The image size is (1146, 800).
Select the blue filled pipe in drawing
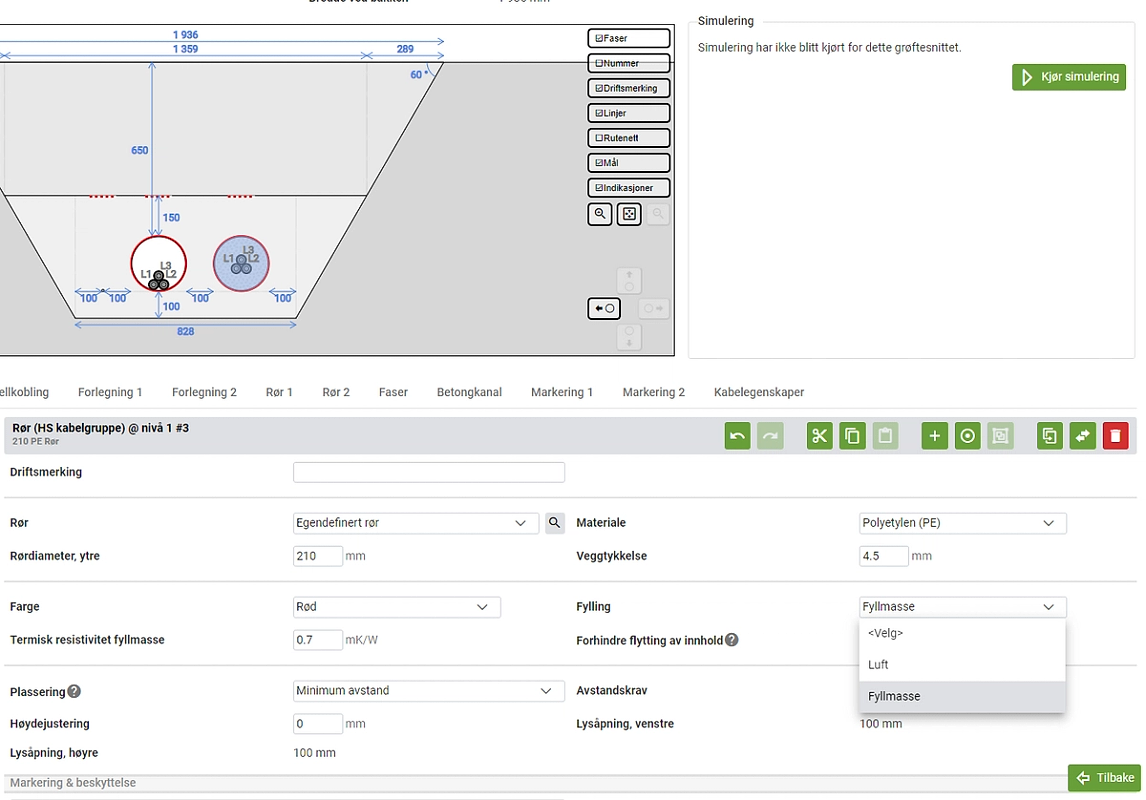[241, 263]
